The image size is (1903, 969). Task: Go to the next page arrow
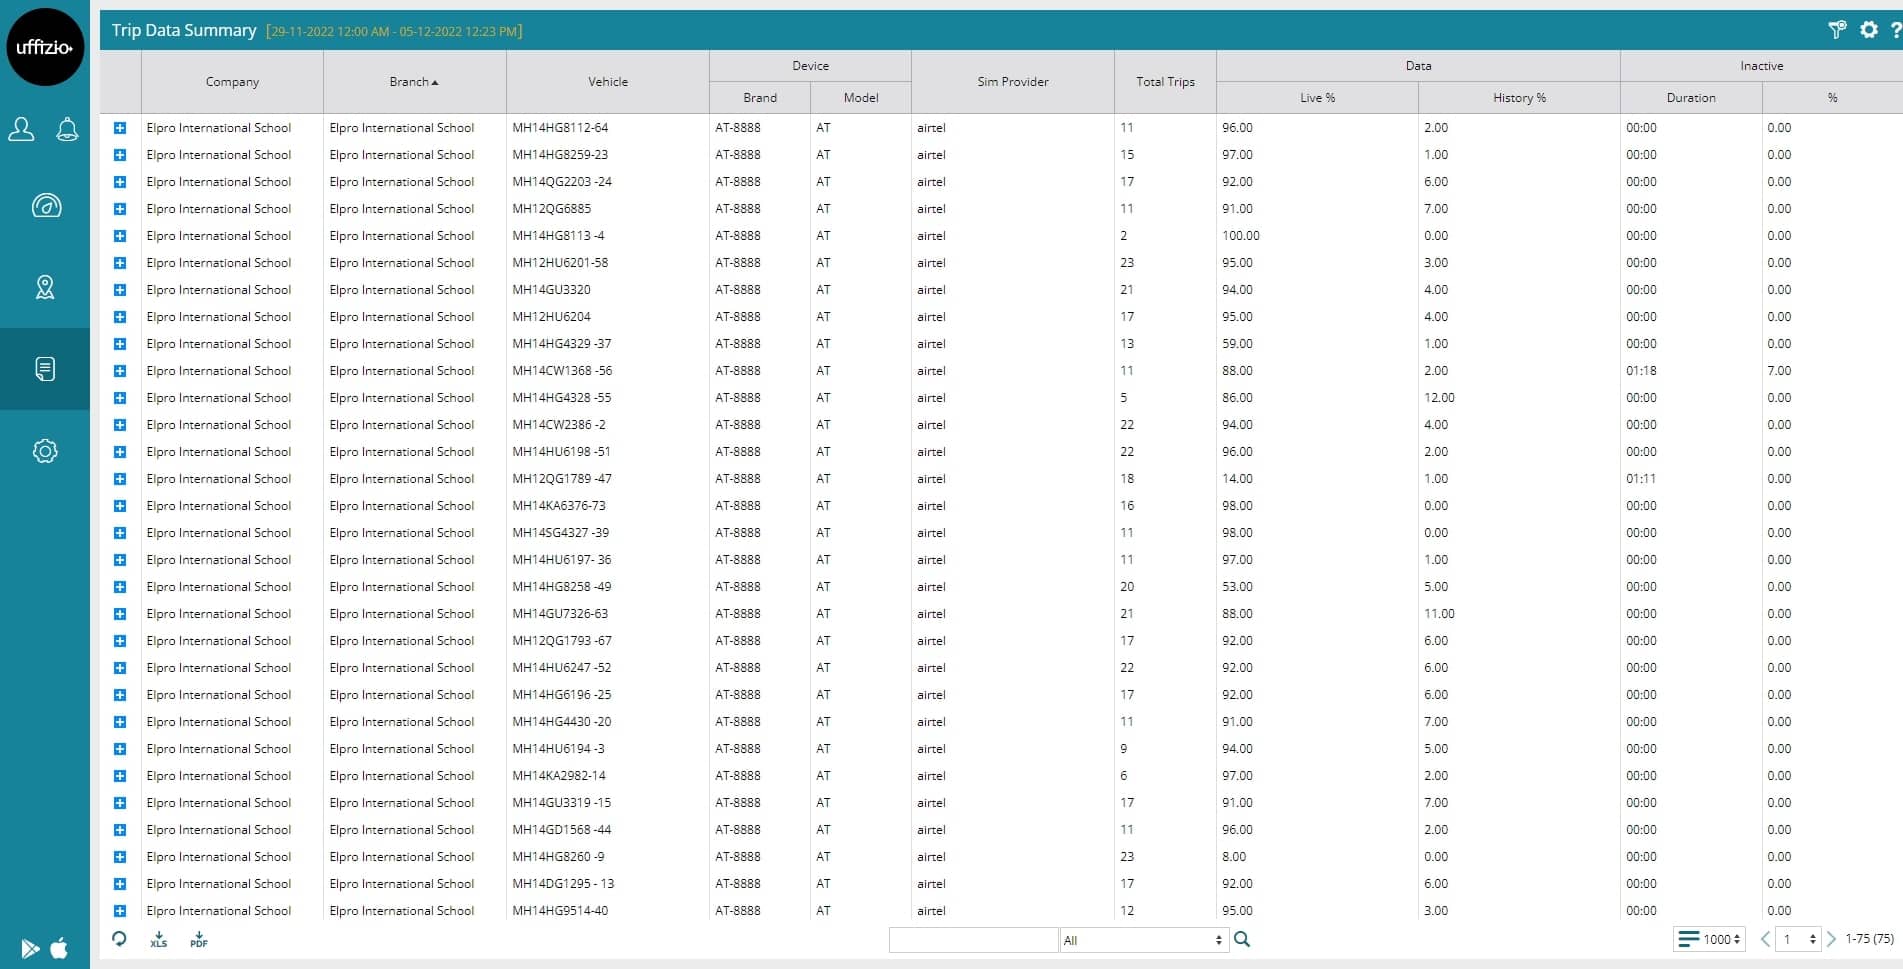(x=1831, y=939)
